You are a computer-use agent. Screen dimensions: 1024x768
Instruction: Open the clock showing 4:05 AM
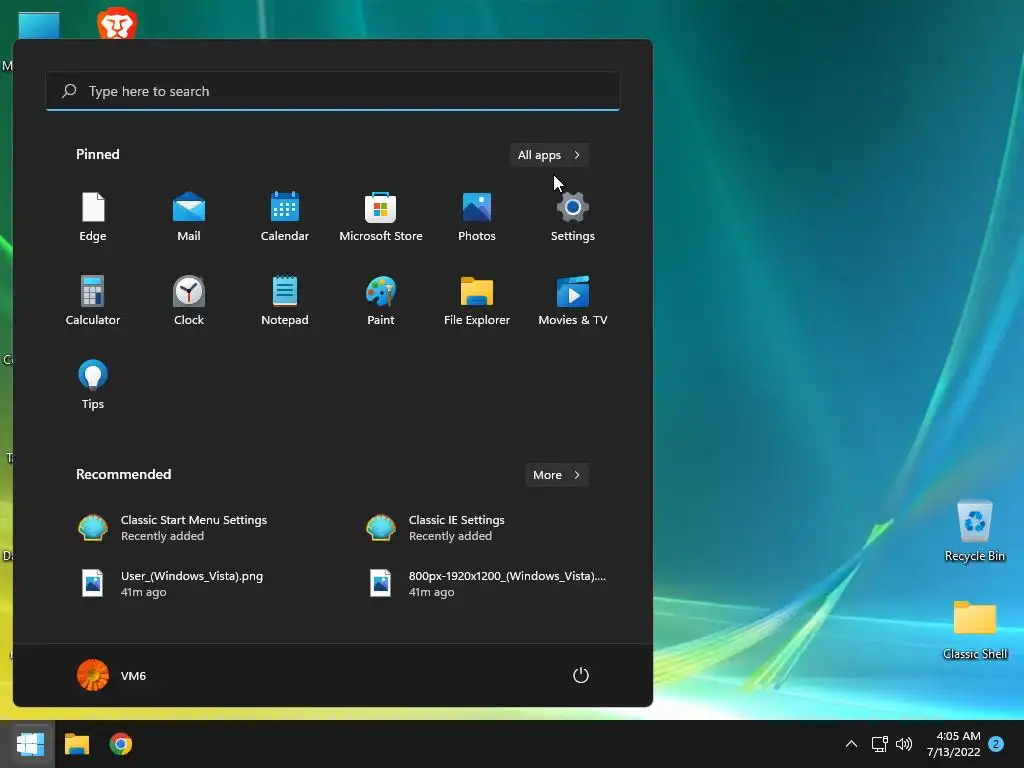coord(953,743)
